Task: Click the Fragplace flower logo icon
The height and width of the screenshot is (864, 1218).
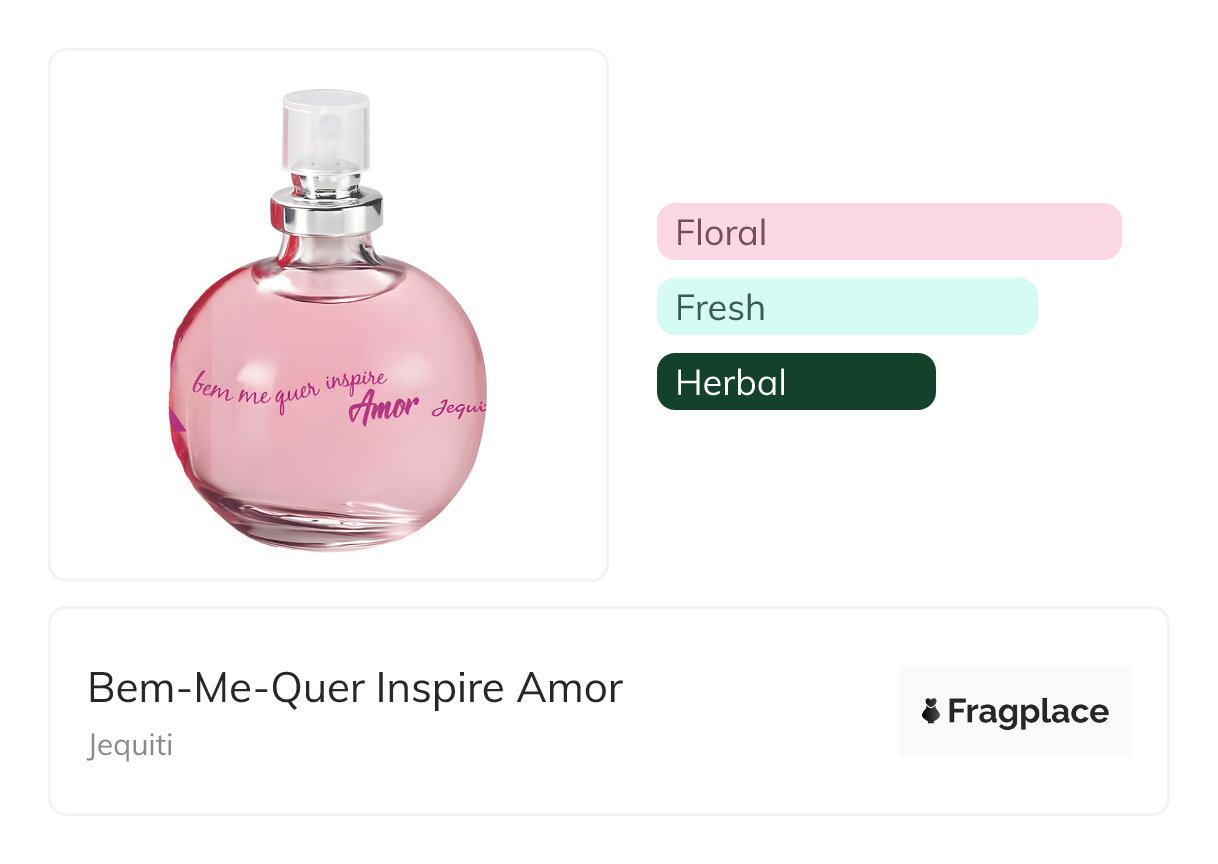Action: click(x=931, y=712)
